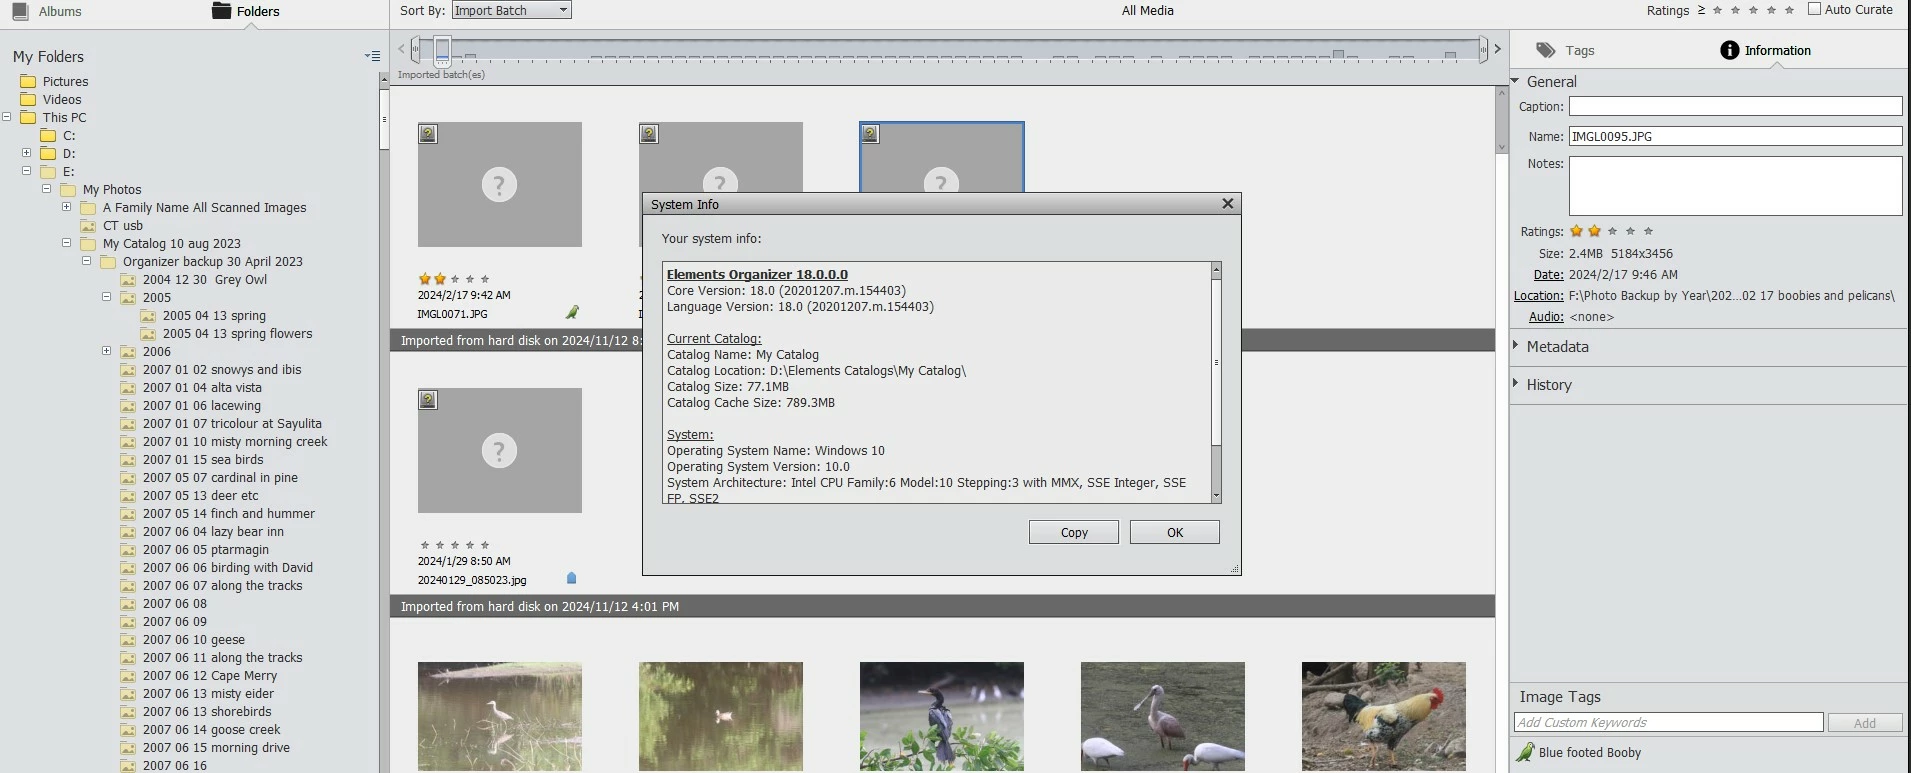Set five-star rating in Information panel
The height and width of the screenshot is (773, 1911).
tap(1648, 231)
